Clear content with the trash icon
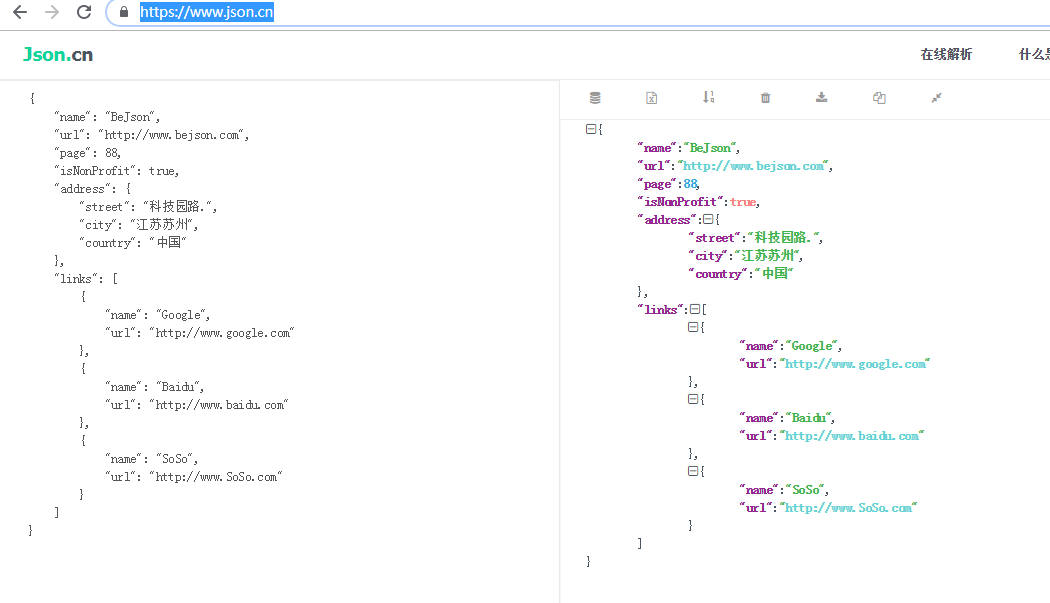The height and width of the screenshot is (603, 1050). (765, 98)
